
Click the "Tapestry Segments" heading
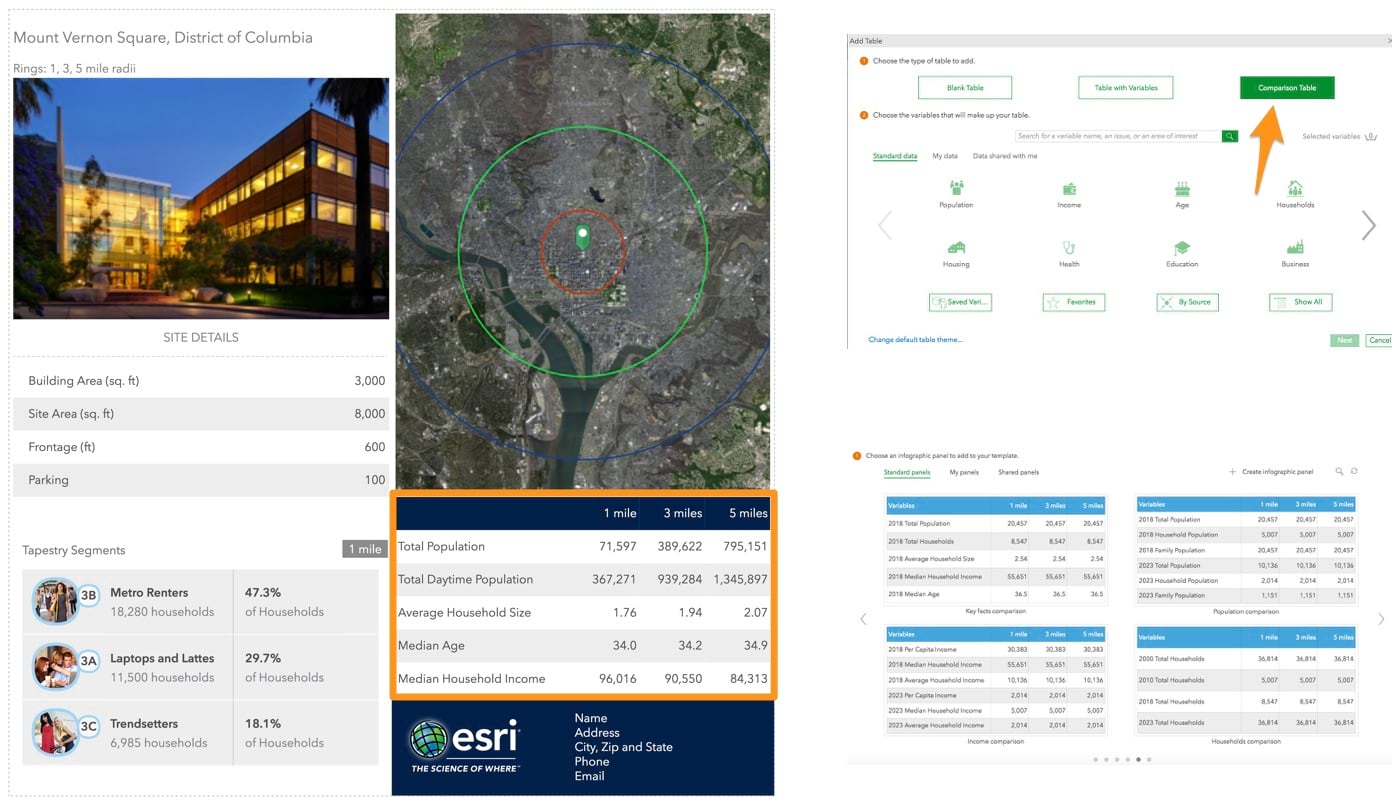(x=74, y=550)
